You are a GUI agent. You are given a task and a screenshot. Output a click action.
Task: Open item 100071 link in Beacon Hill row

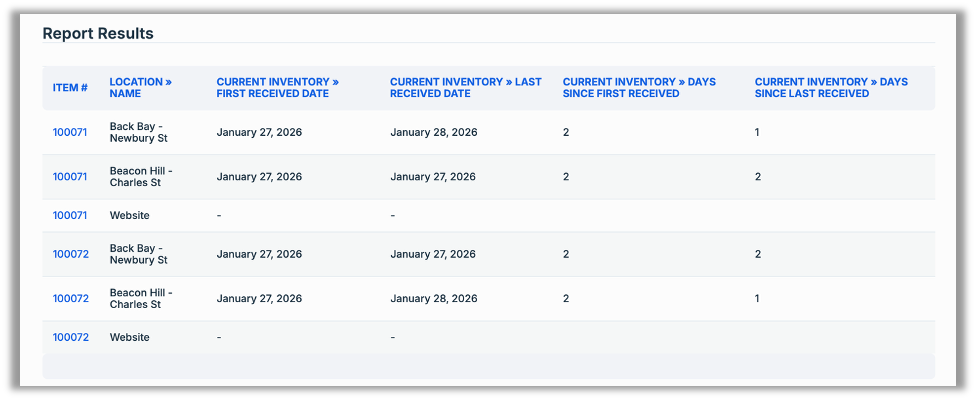pos(70,177)
